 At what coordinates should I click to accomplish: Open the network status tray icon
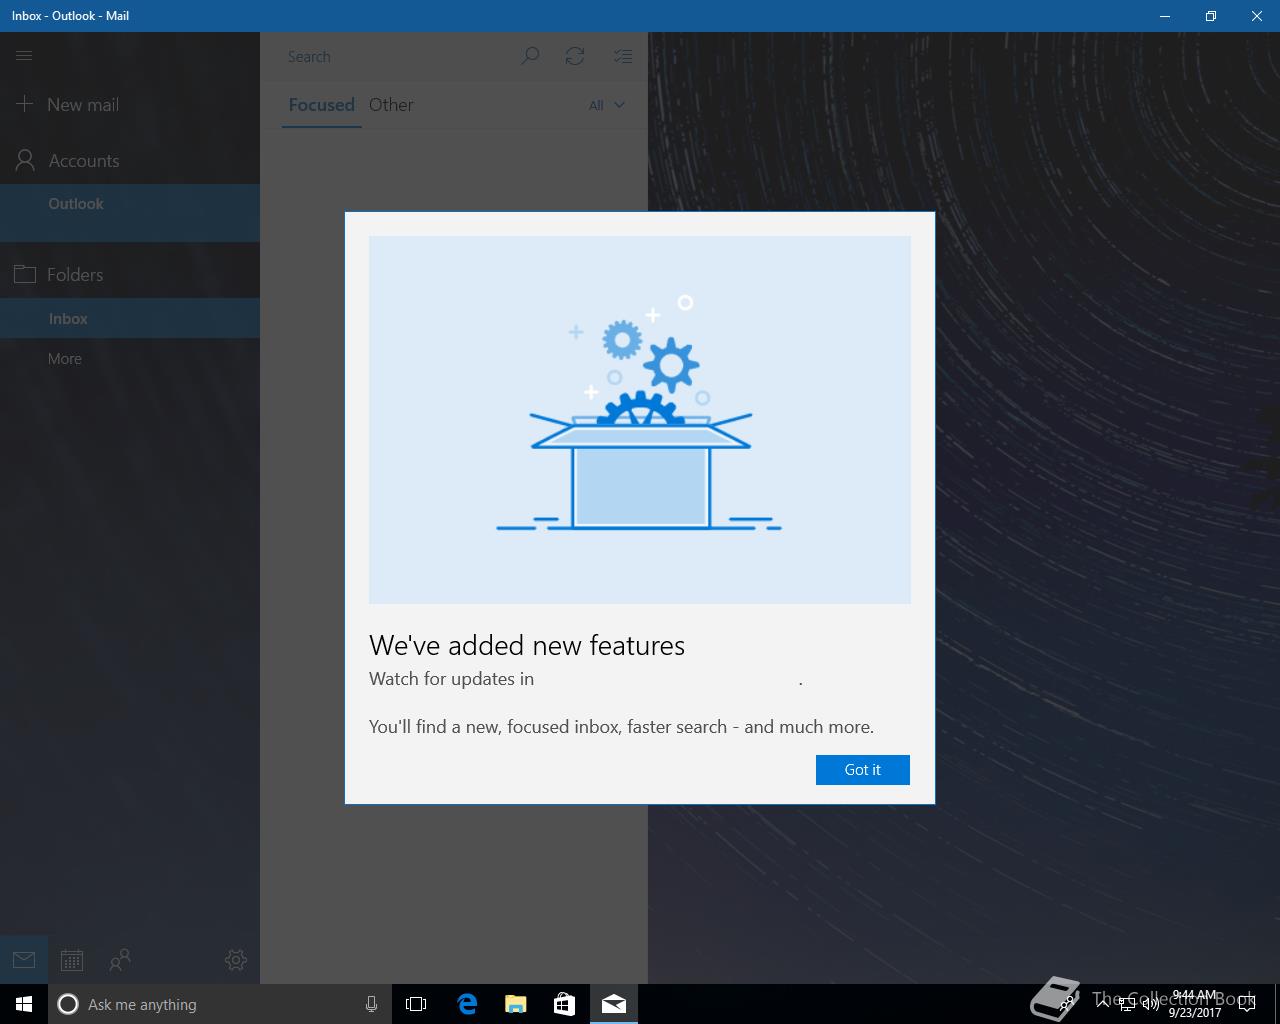[1126, 1004]
